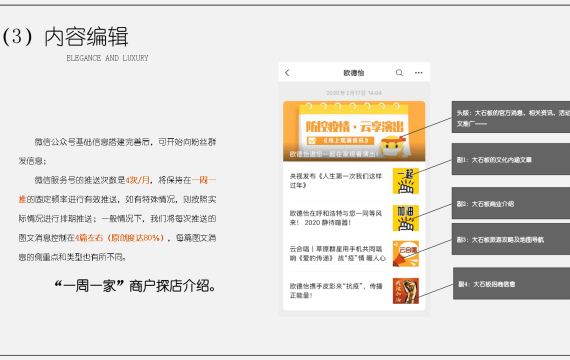The width and height of the screenshot is (570, 360).
Task: Click the orange 4次/月 text
Action: click(x=137, y=180)
